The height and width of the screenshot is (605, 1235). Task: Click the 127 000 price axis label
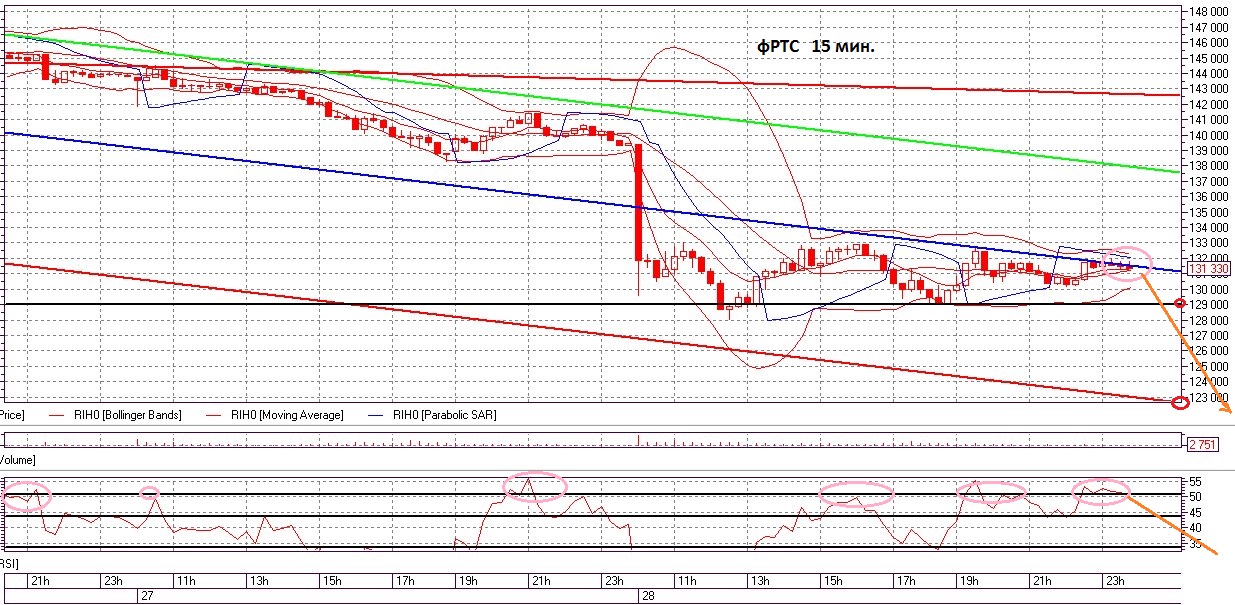point(1210,336)
